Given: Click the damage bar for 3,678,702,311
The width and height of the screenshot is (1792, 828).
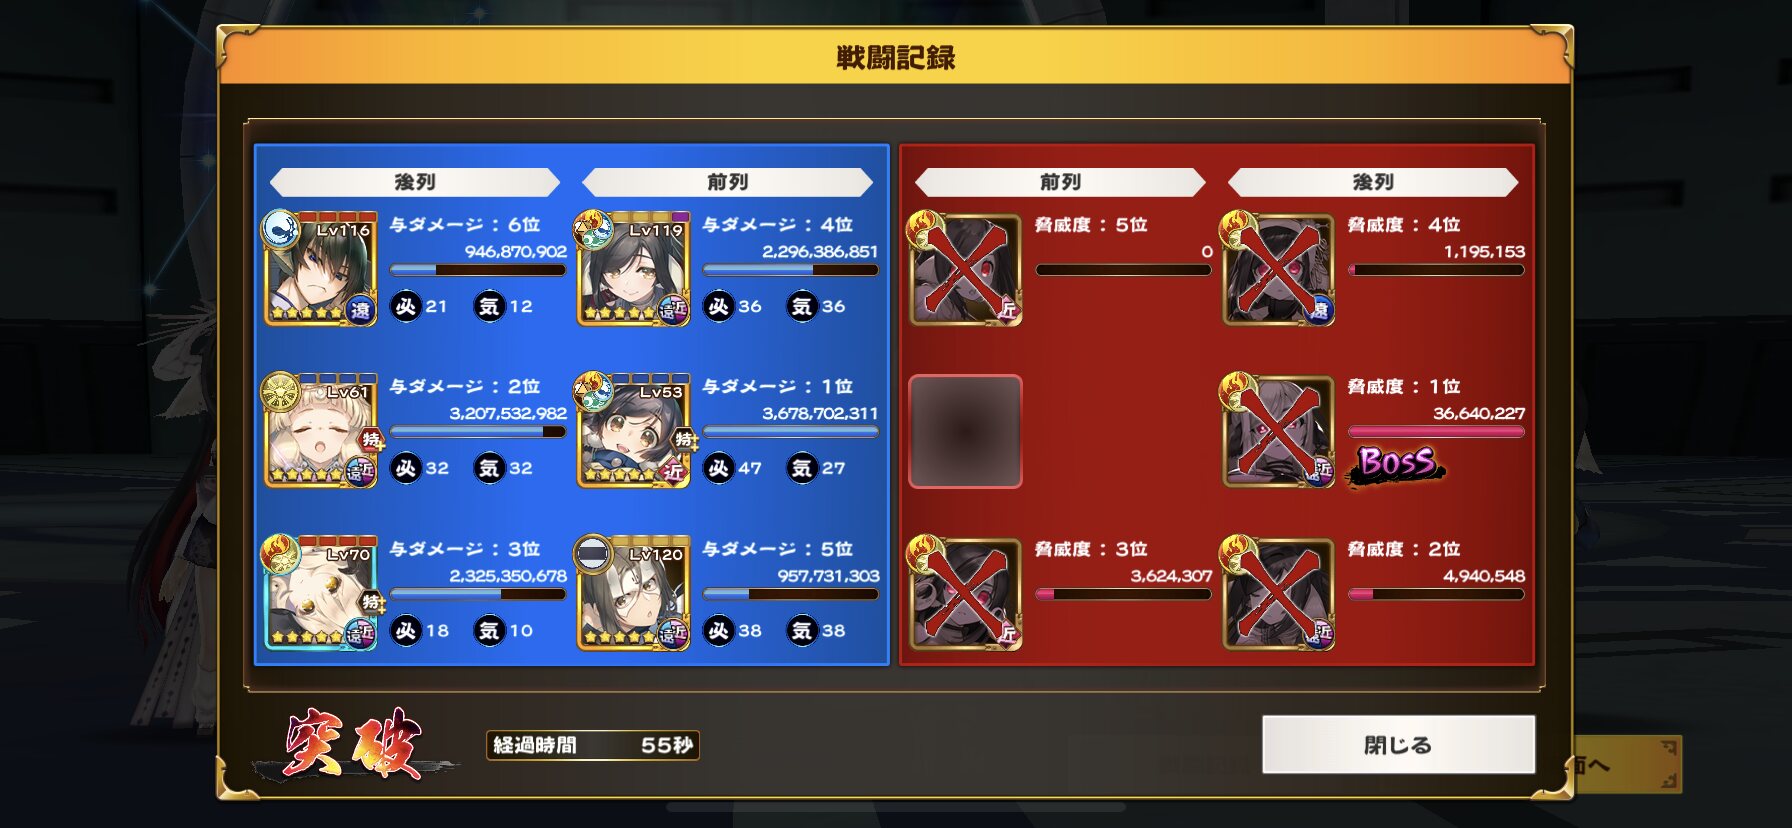Looking at the screenshot, I should click(x=790, y=432).
